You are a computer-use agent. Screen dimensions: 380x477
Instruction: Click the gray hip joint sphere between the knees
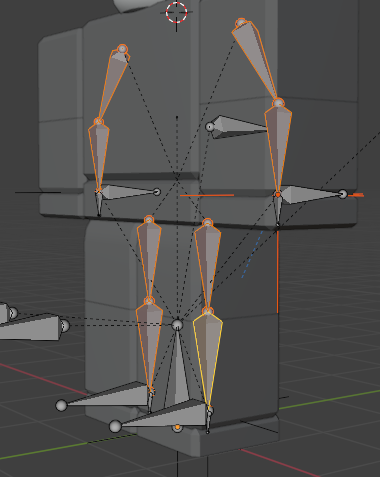pyautogui.click(x=177, y=324)
